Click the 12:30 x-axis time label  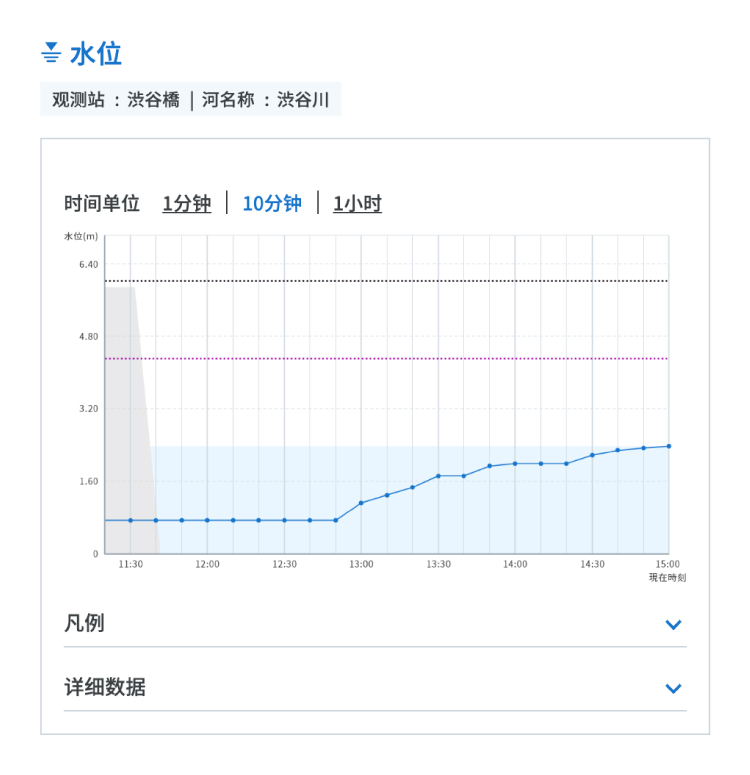point(285,564)
